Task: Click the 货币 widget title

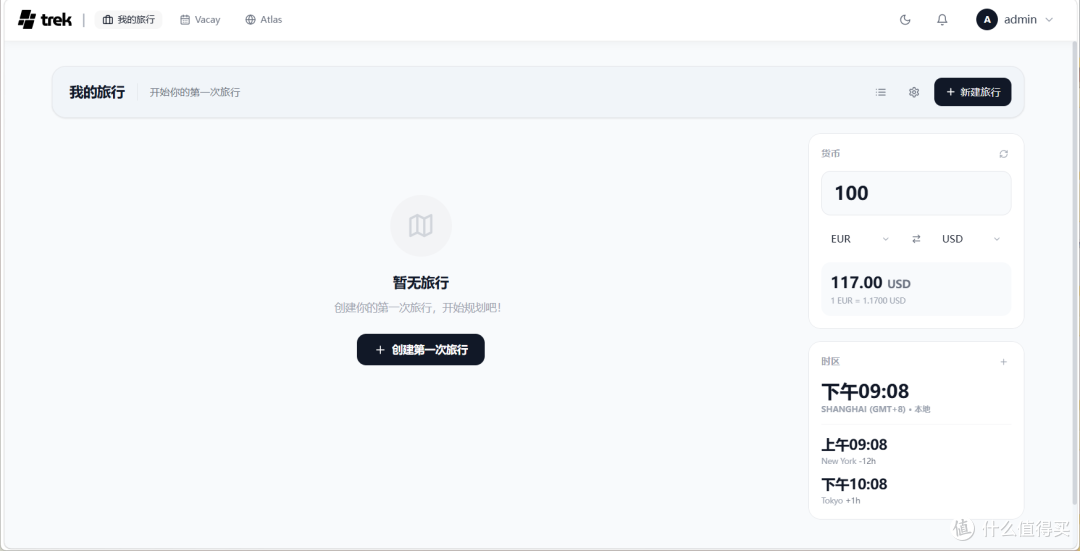Action: click(x=831, y=154)
